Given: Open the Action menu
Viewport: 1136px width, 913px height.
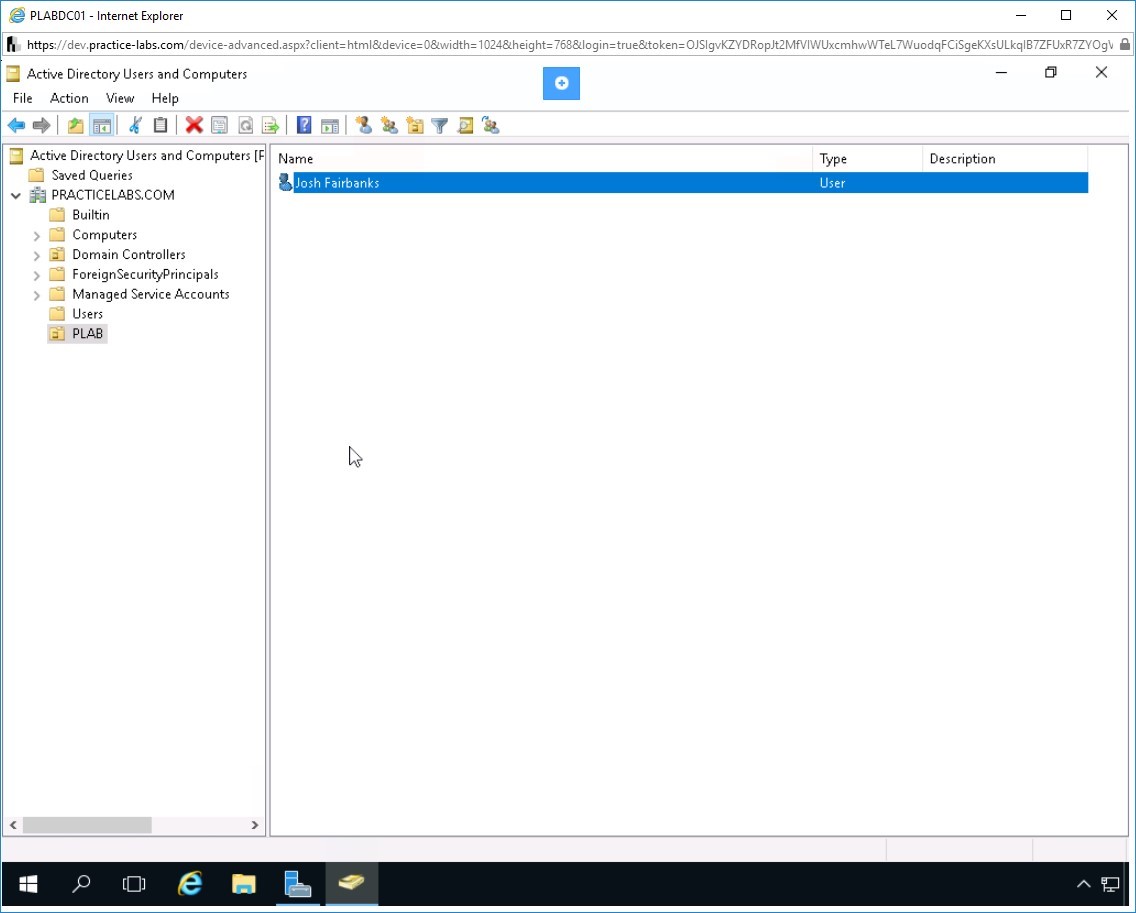Looking at the screenshot, I should click(x=69, y=98).
